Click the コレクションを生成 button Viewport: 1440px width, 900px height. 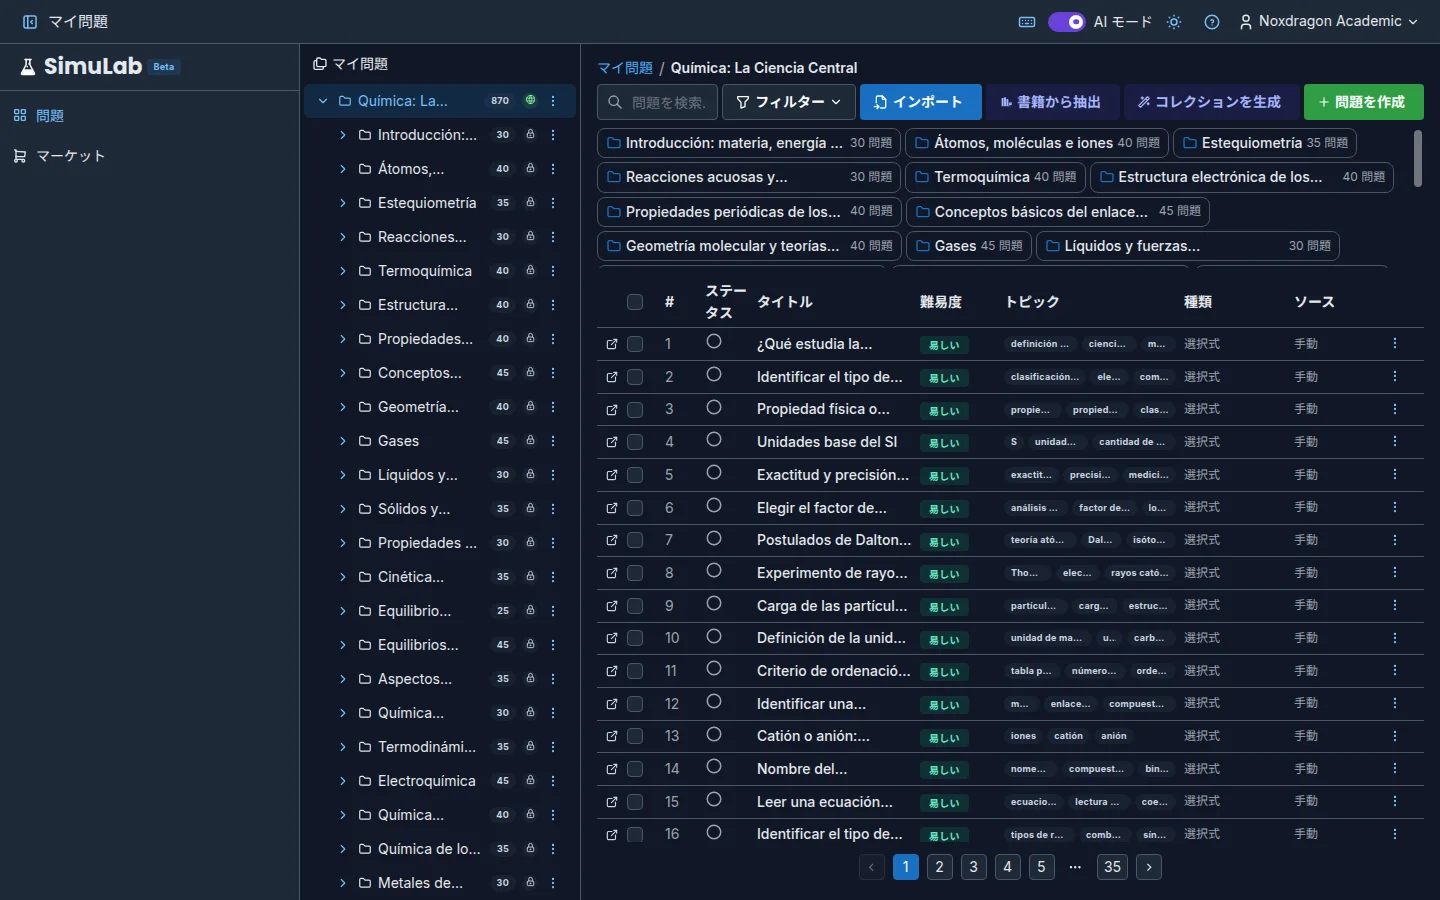(x=1209, y=102)
